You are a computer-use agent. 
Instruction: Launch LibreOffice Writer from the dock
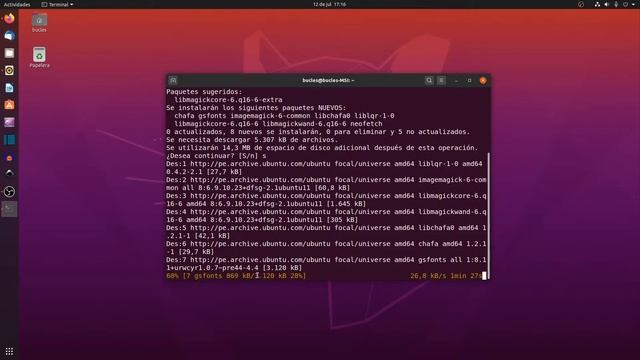coord(9,88)
